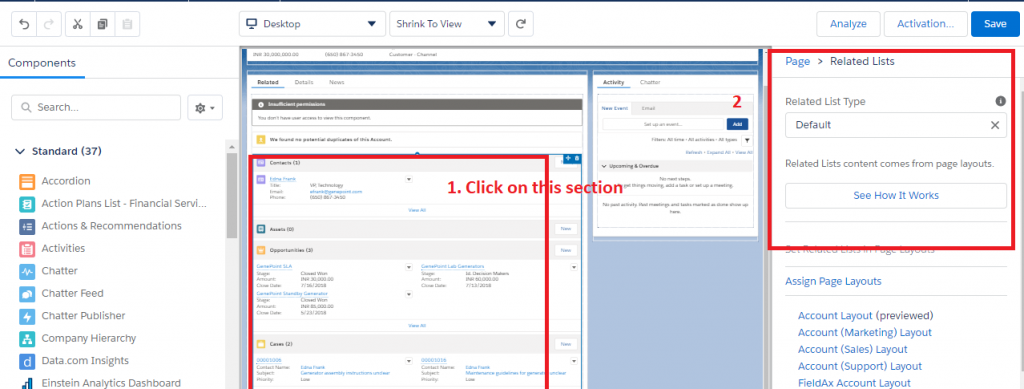Clear the Default related list type
This screenshot has width=1024, height=389.
click(995, 125)
